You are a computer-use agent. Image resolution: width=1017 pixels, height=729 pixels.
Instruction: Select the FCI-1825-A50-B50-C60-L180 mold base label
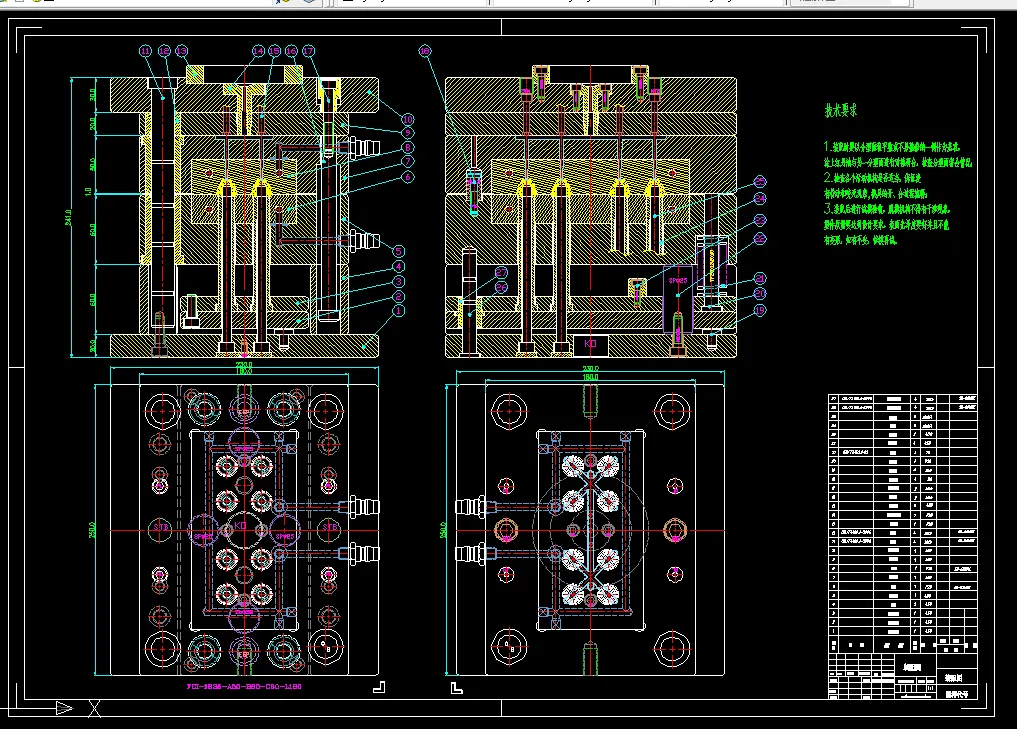tap(244, 686)
